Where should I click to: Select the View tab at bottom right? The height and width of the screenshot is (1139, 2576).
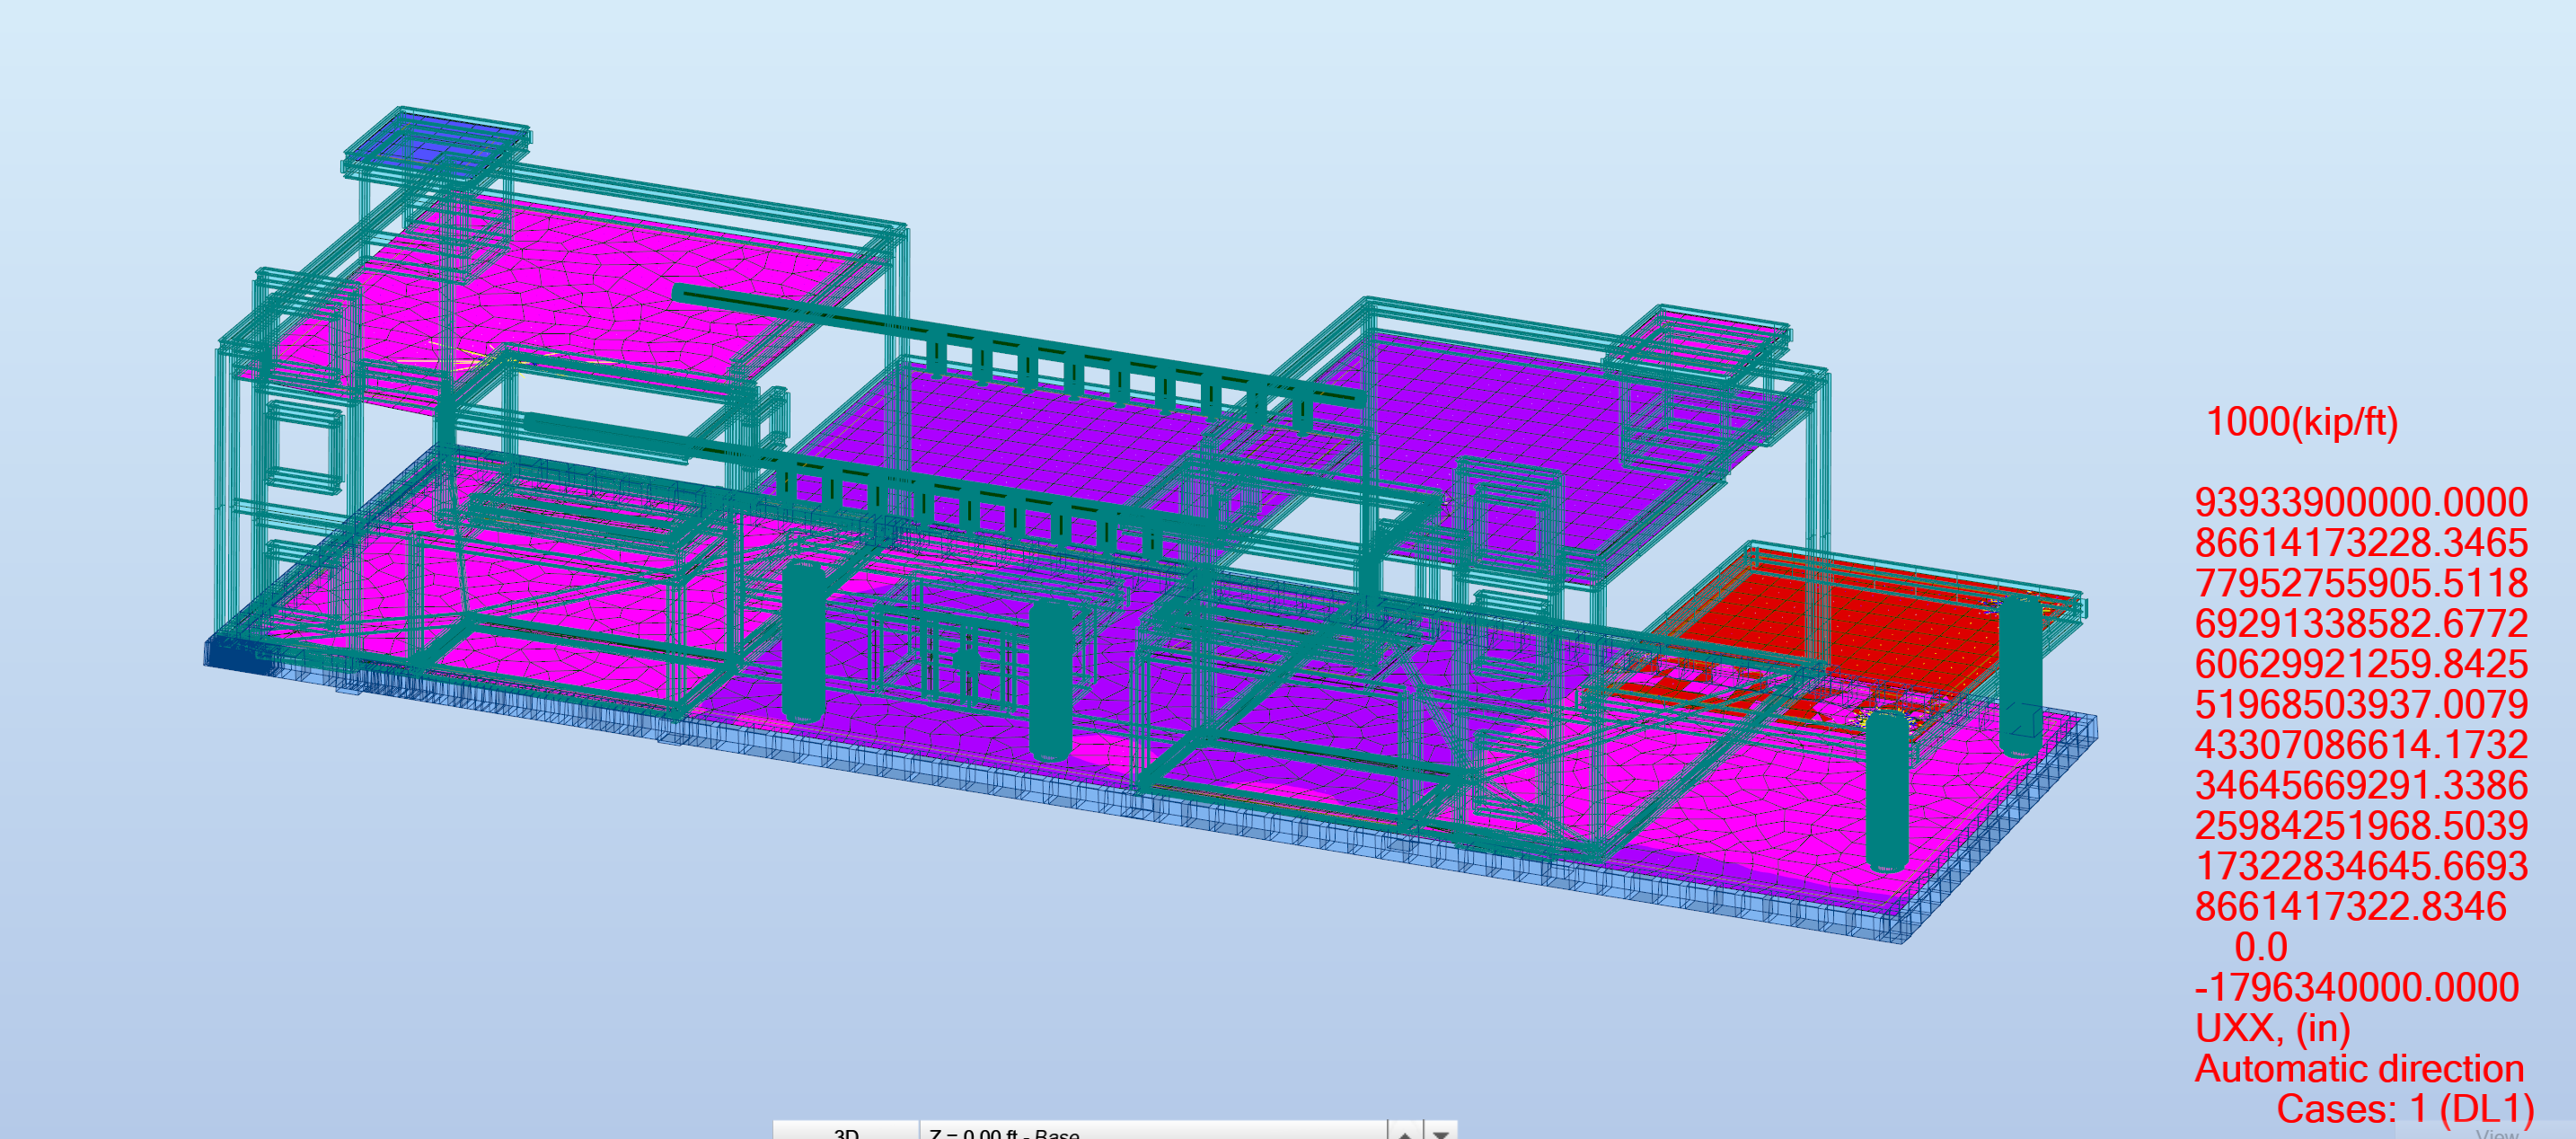(x=2496, y=1132)
